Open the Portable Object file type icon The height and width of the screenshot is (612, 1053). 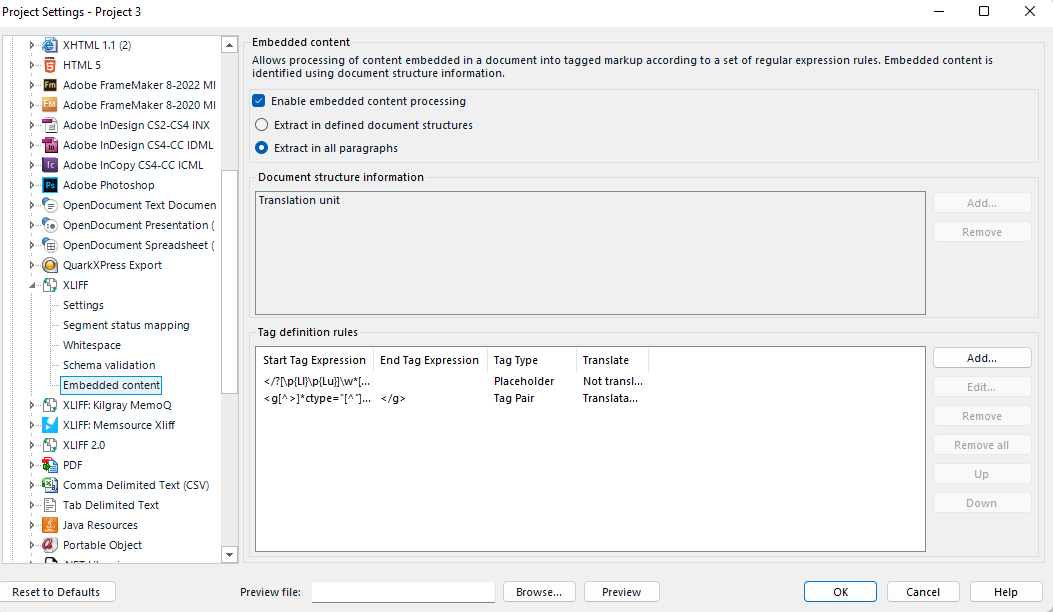48,545
